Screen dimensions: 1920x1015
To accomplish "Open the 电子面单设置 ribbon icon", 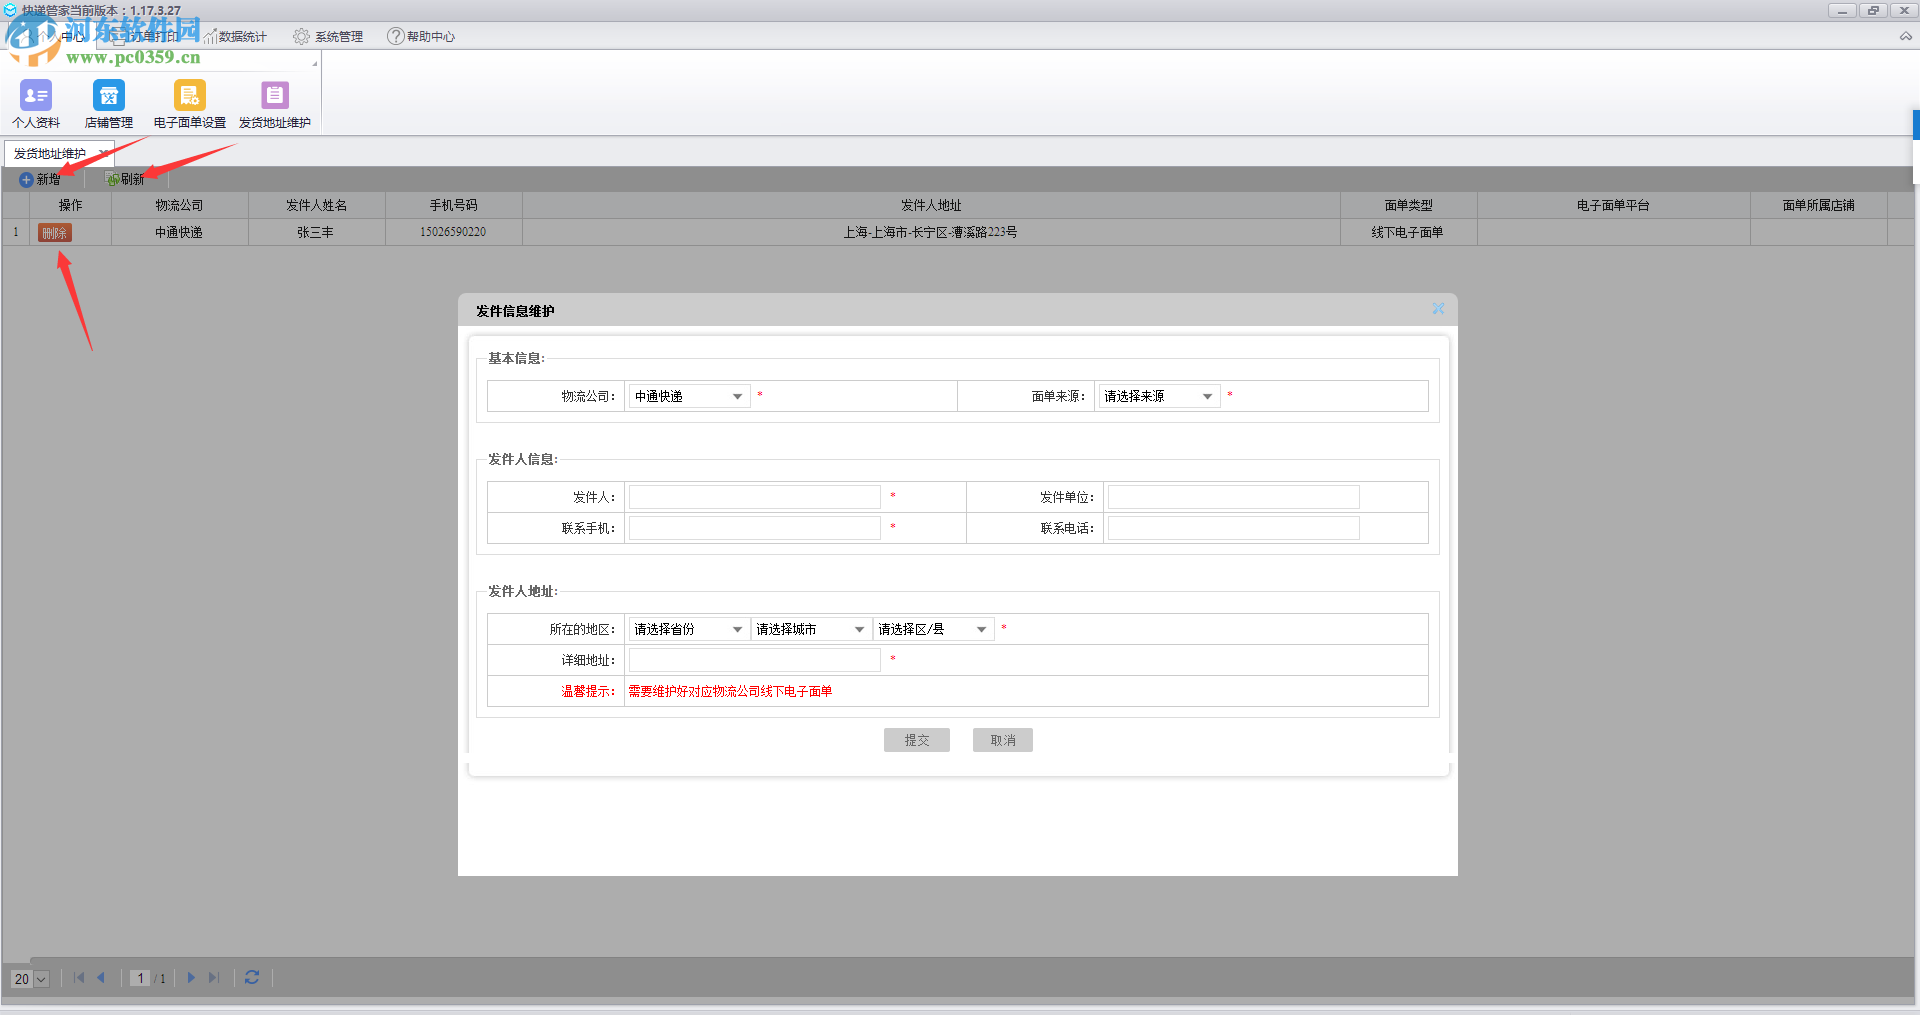I will click(190, 104).
